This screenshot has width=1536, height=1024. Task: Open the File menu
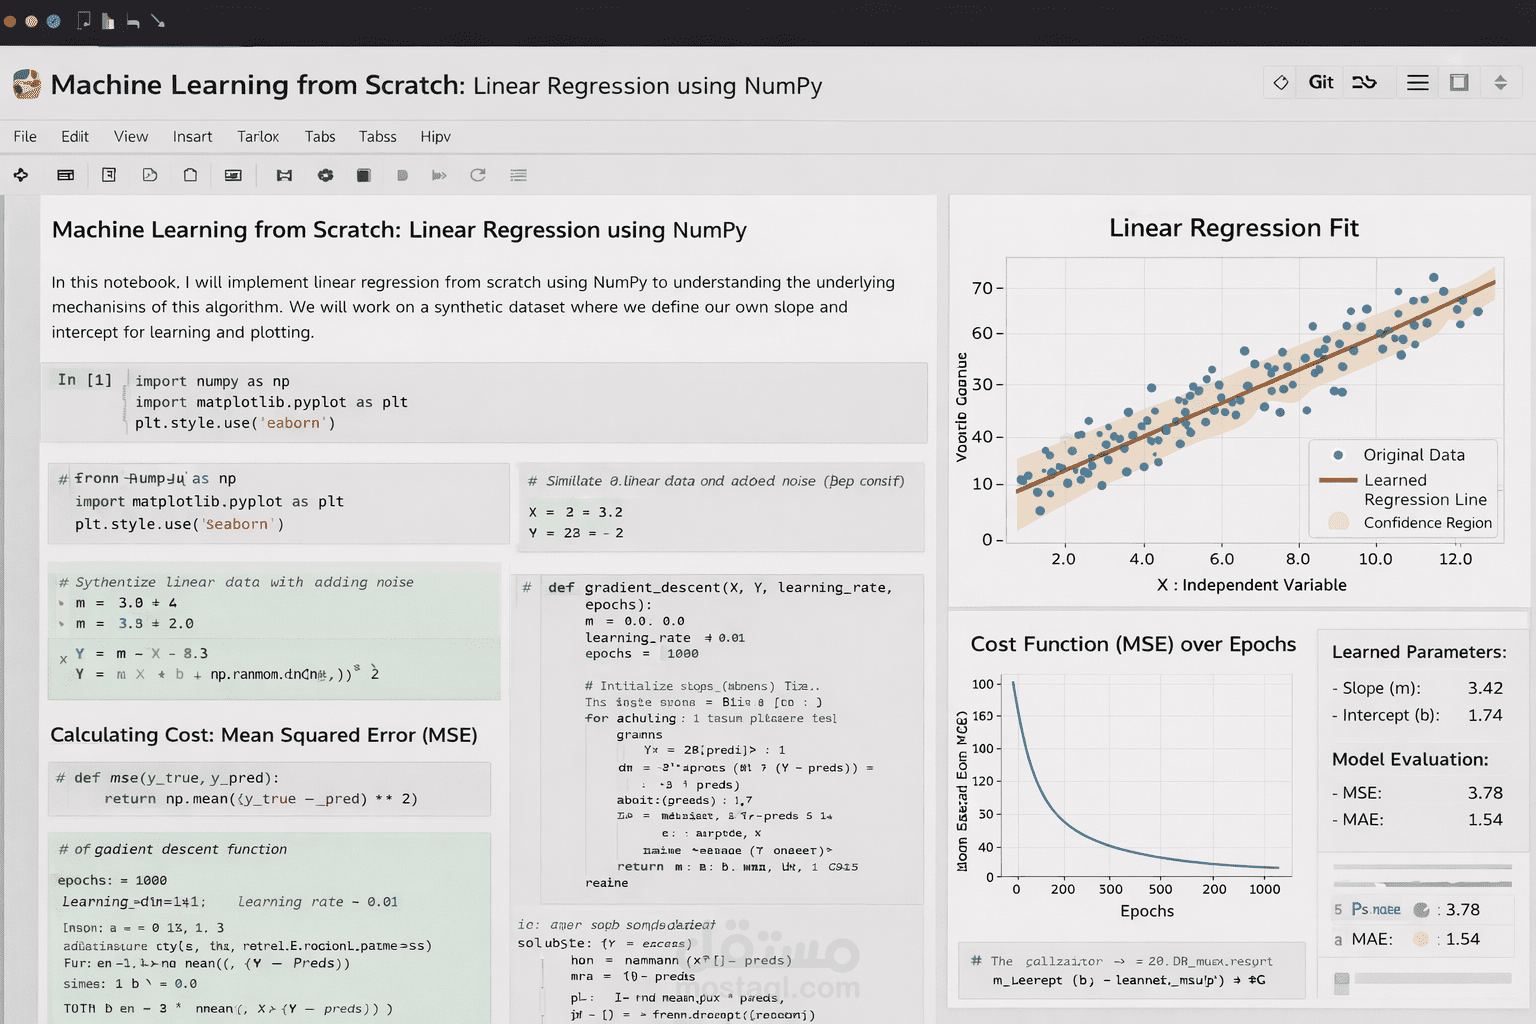pos(24,136)
